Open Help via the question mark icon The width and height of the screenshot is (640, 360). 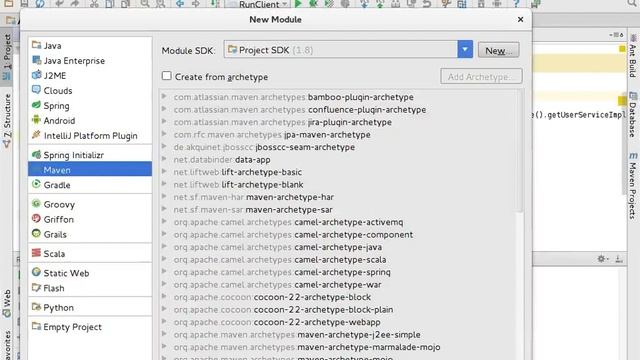pyautogui.click(x=516, y=4)
